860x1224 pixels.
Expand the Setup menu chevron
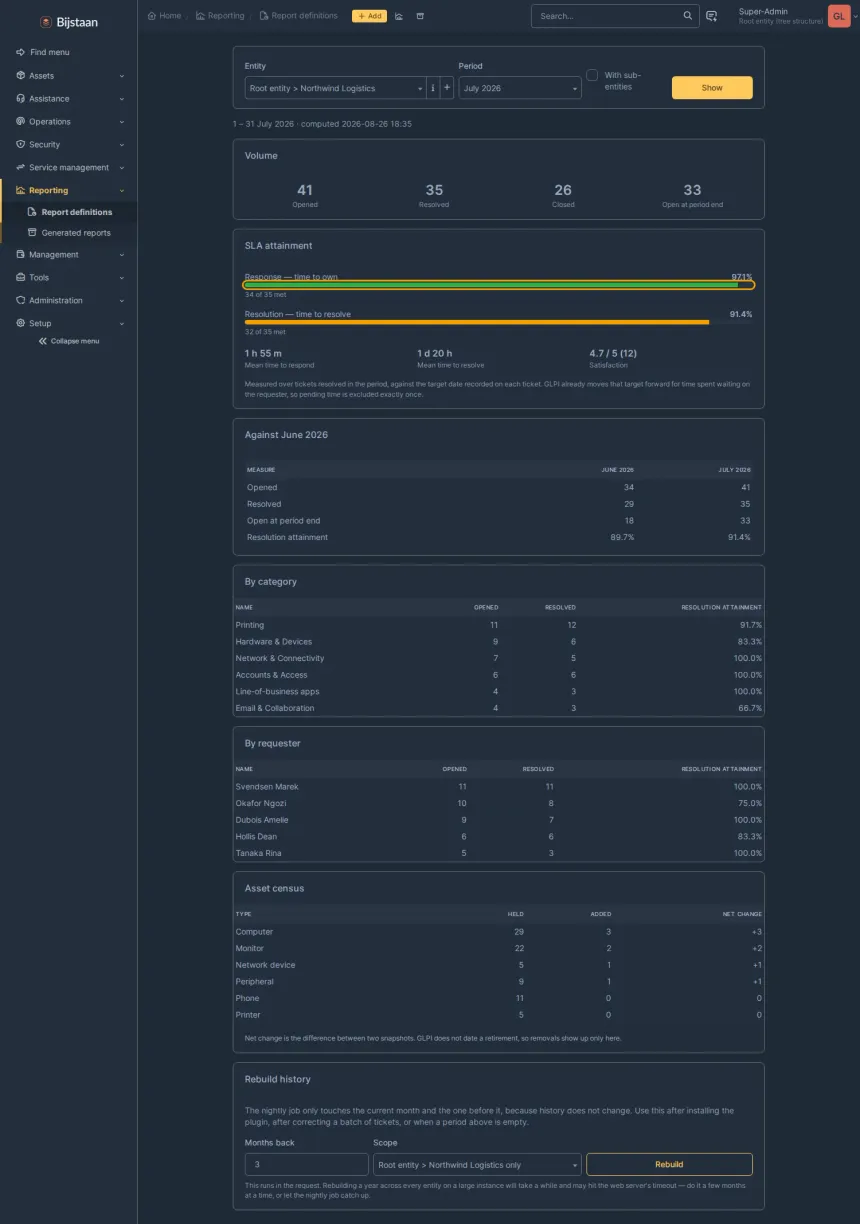[122, 323]
